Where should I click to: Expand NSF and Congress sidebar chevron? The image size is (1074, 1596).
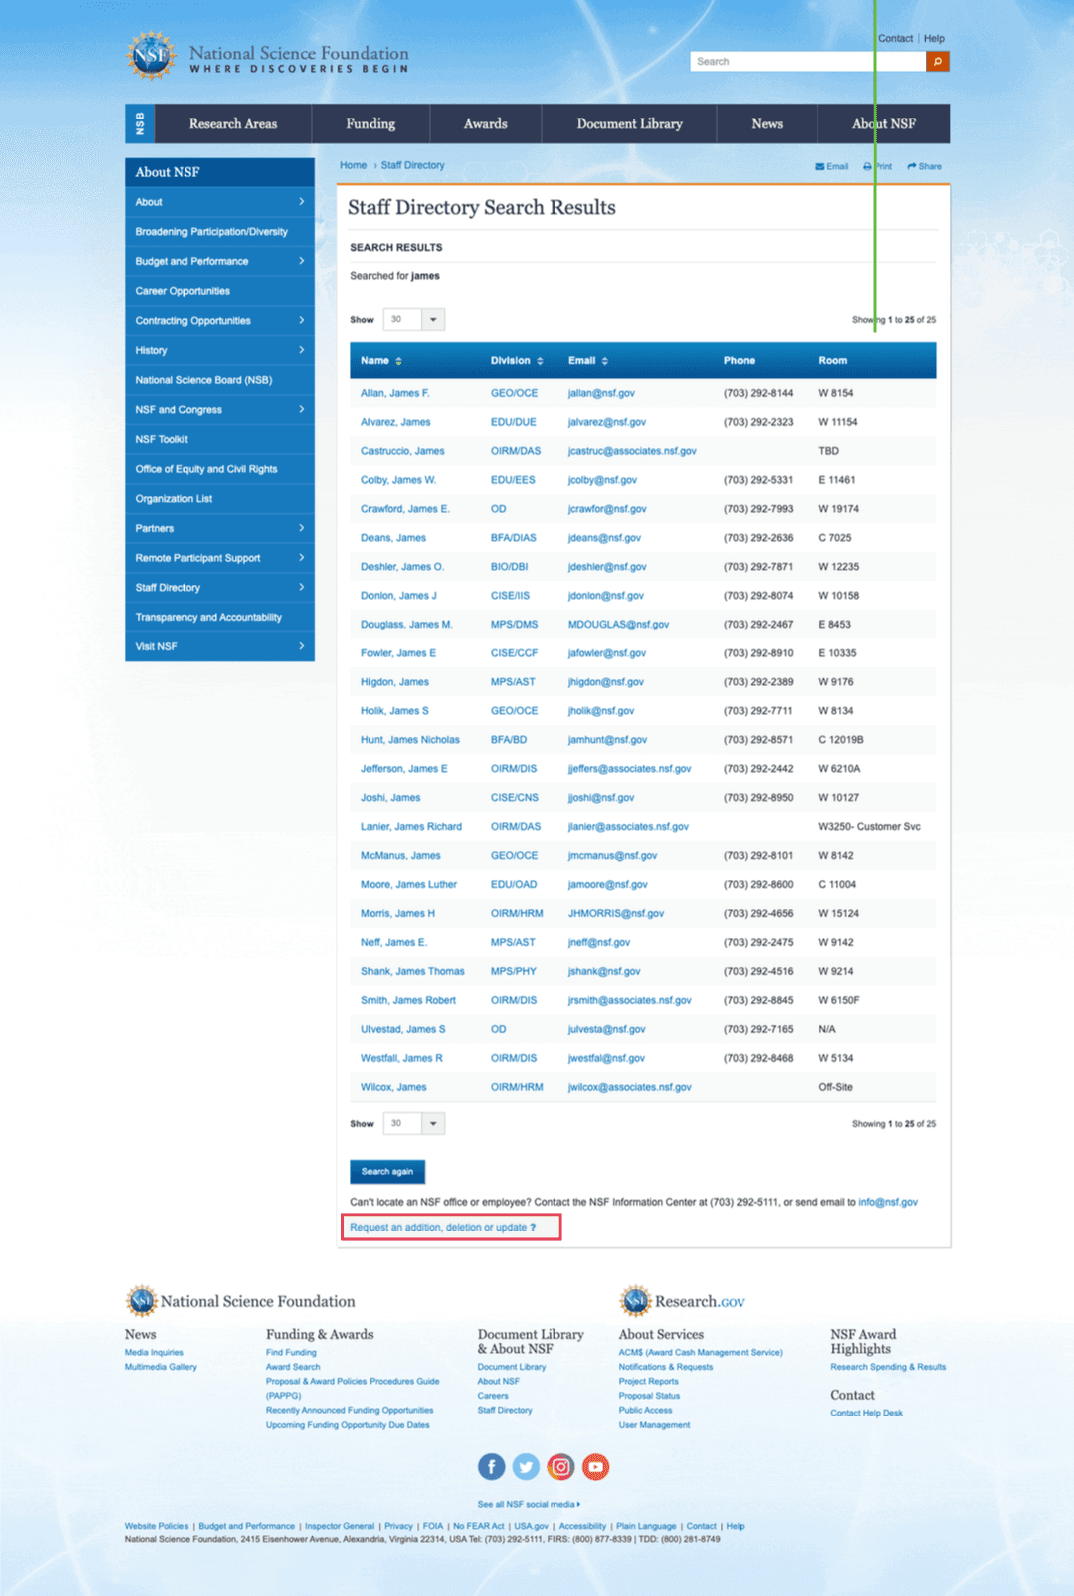301,409
